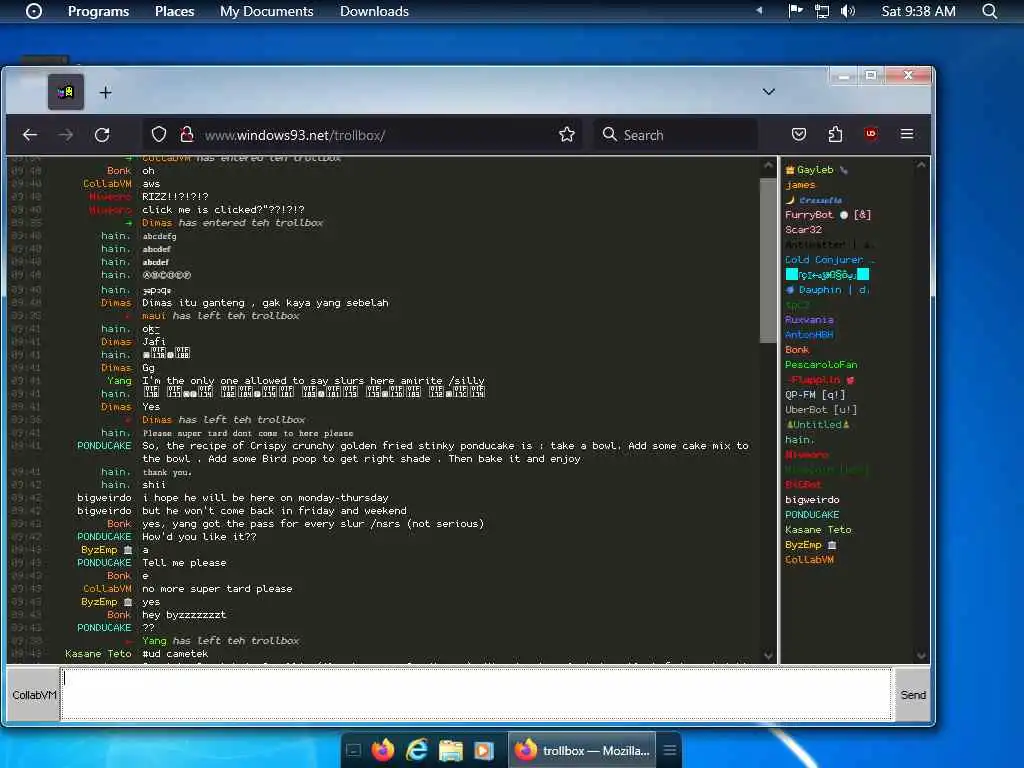Select Scar32 in the user list

pos(803,230)
